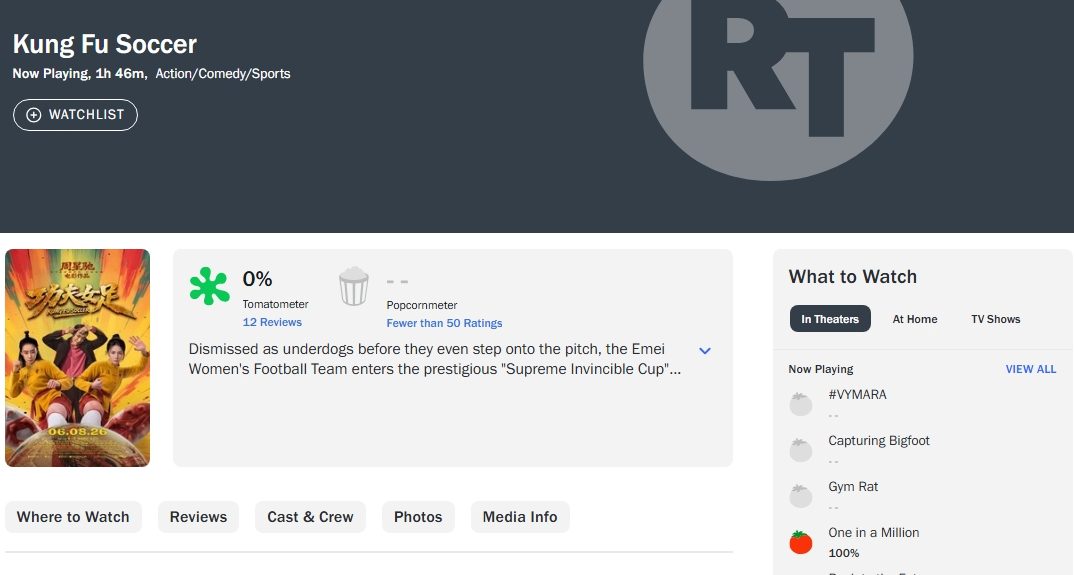Click the synopsis text about Emei team

434,359
